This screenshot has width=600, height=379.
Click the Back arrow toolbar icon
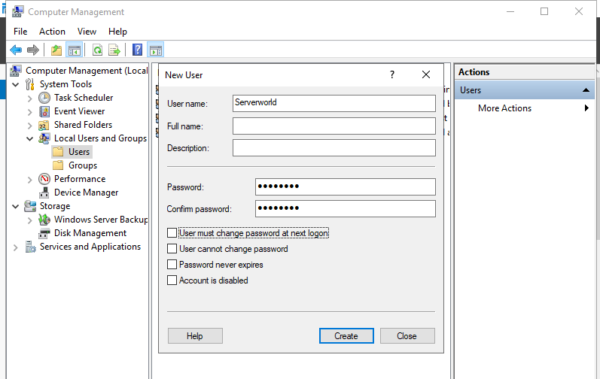(x=16, y=50)
